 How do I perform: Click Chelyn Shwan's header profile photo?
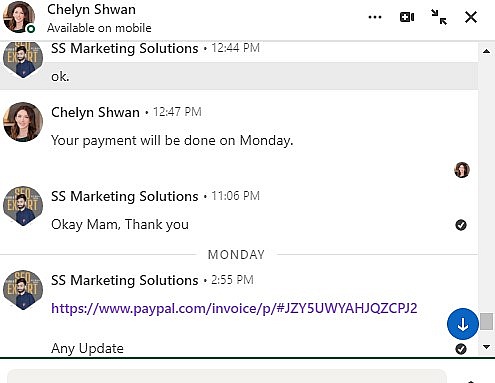click(x=19, y=17)
